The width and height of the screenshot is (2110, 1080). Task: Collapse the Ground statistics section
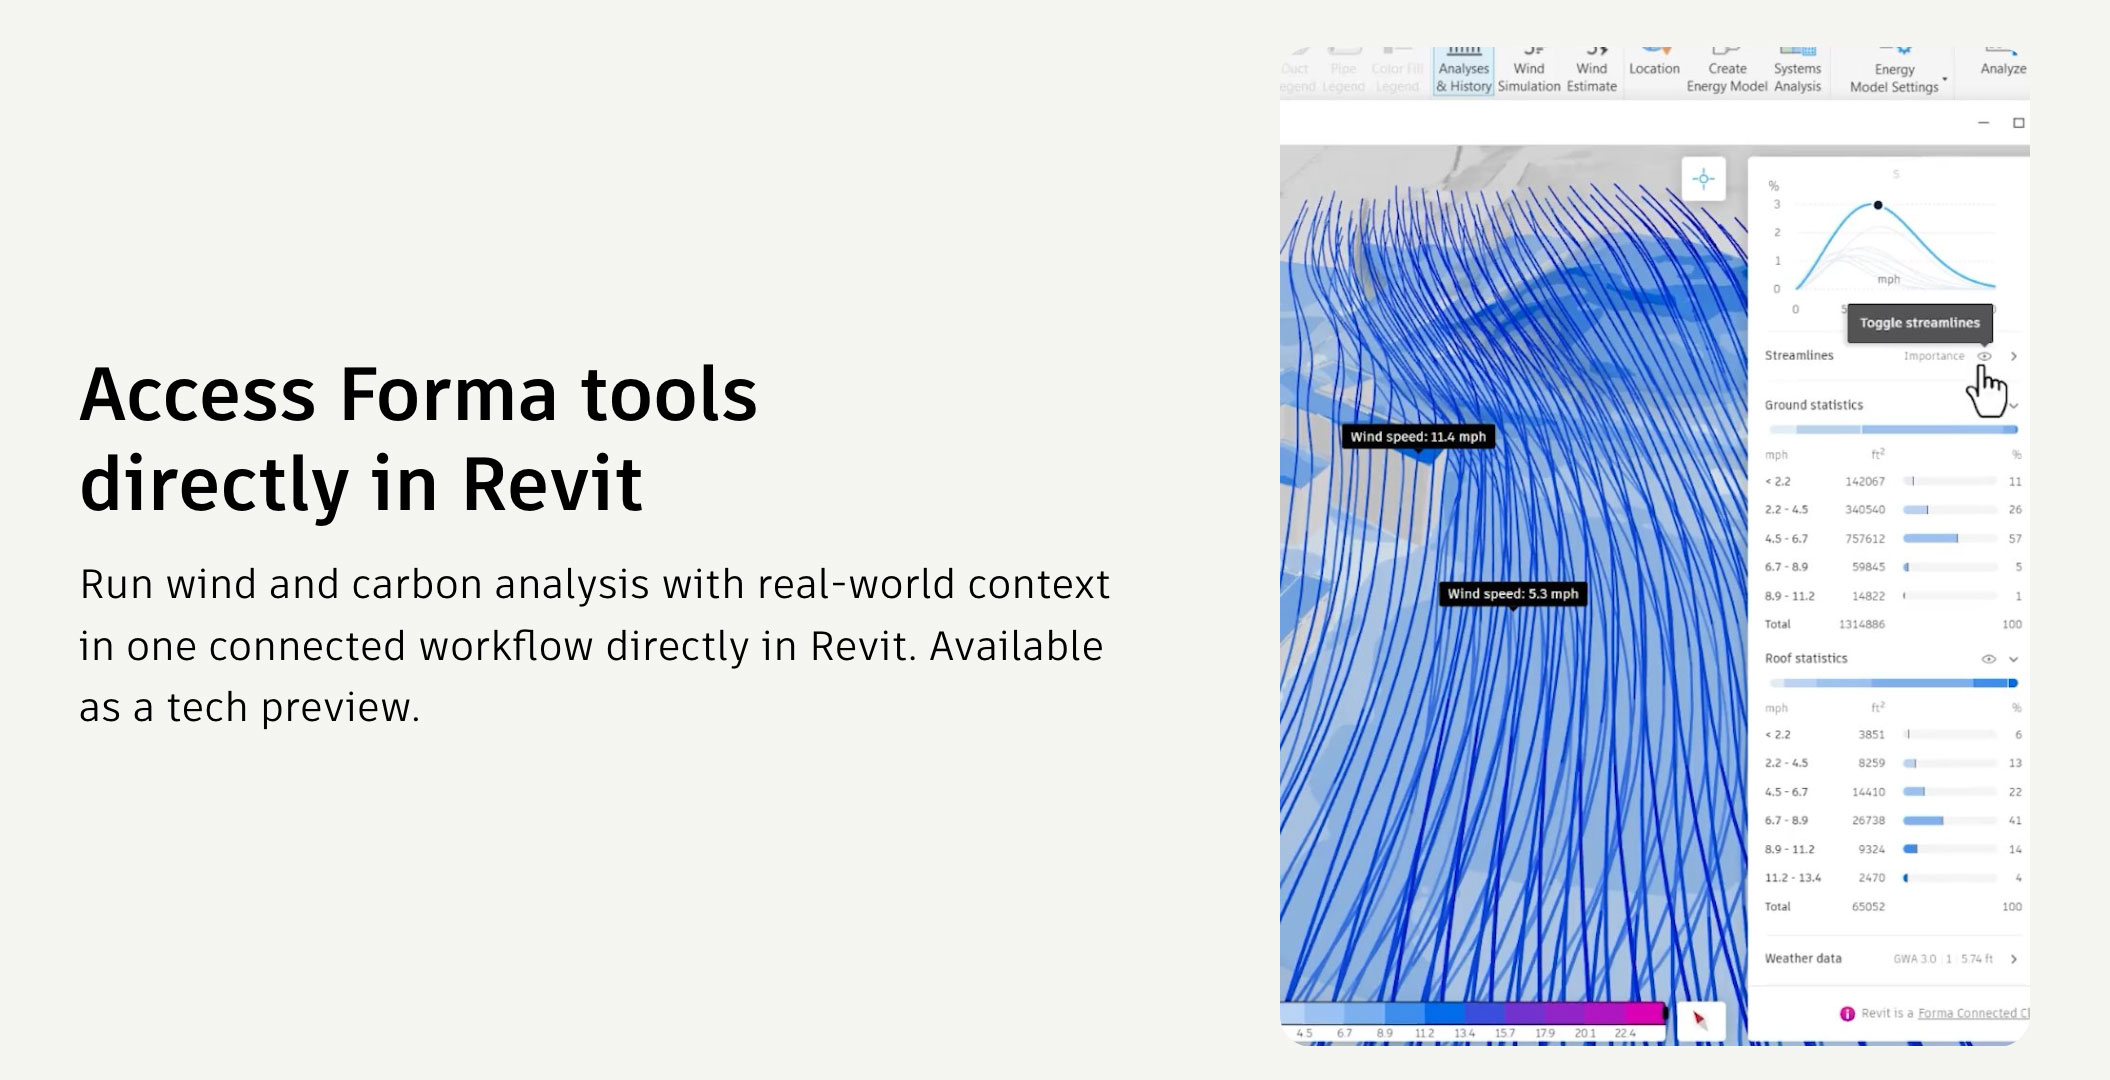(2014, 406)
